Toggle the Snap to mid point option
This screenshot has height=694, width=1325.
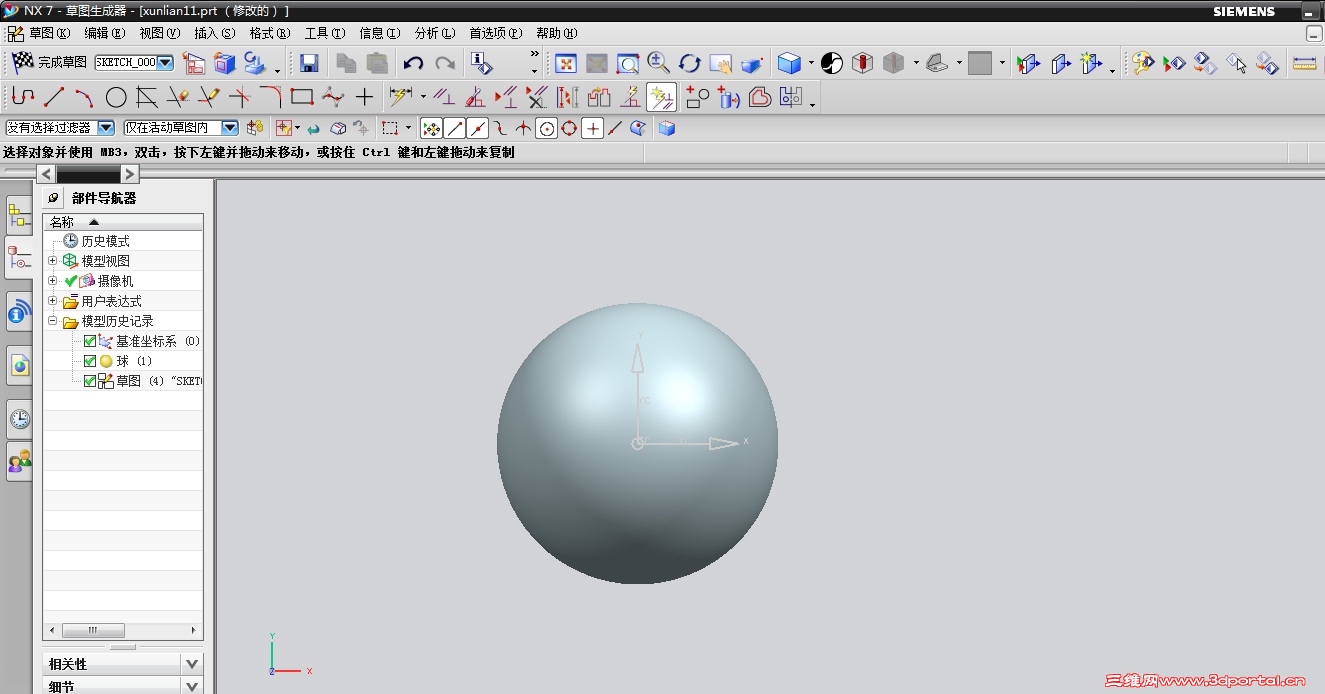pyautogui.click(x=478, y=128)
